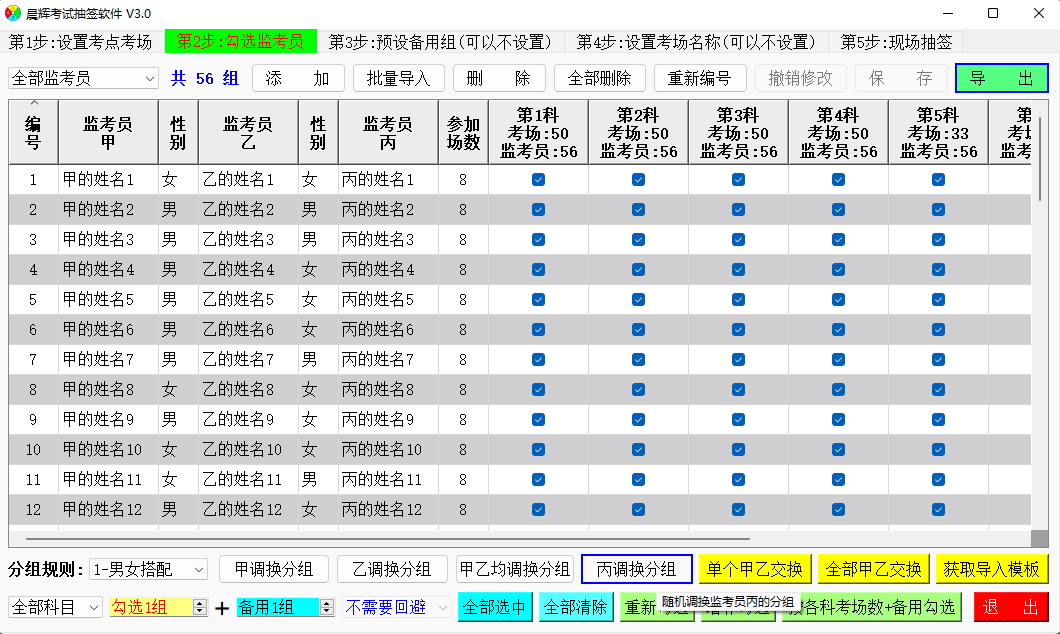Click cell 丙的姓名3
The height and width of the screenshot is (634, 1060).
pyautogui.click(x=388, y=239)
